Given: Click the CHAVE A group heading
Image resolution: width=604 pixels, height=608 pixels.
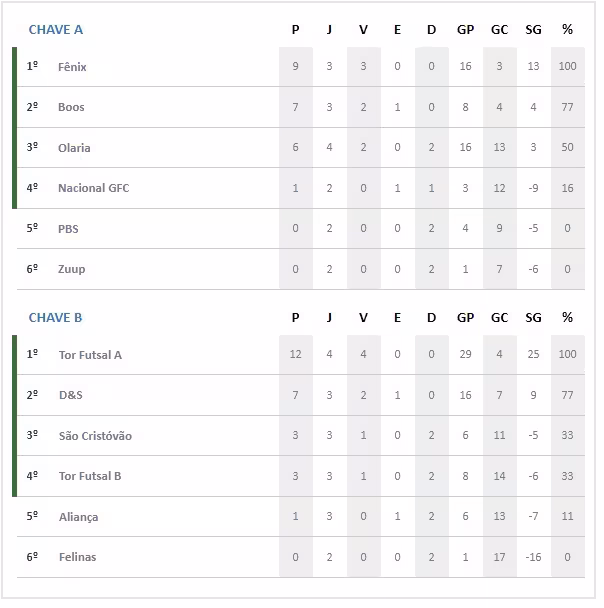Looking at the screenshot, I should pos(56,30).
